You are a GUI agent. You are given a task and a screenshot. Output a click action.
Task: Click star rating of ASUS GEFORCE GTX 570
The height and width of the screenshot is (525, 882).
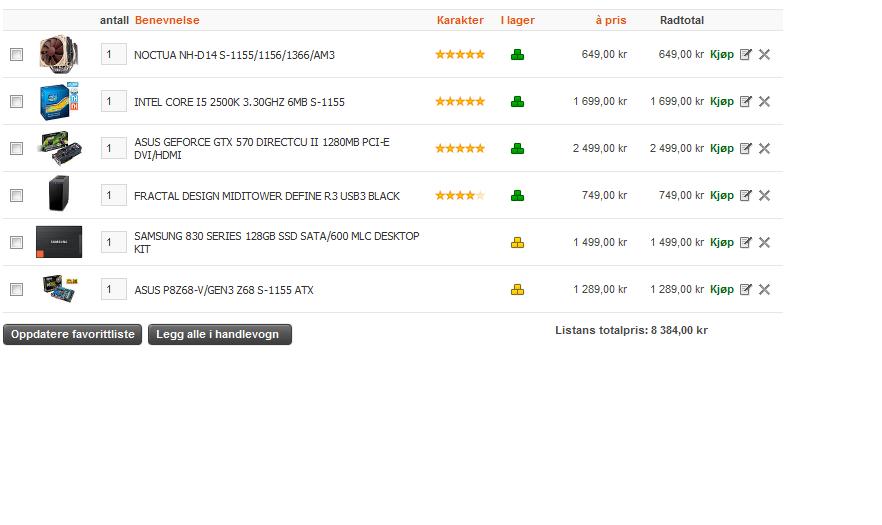[460, 149]
